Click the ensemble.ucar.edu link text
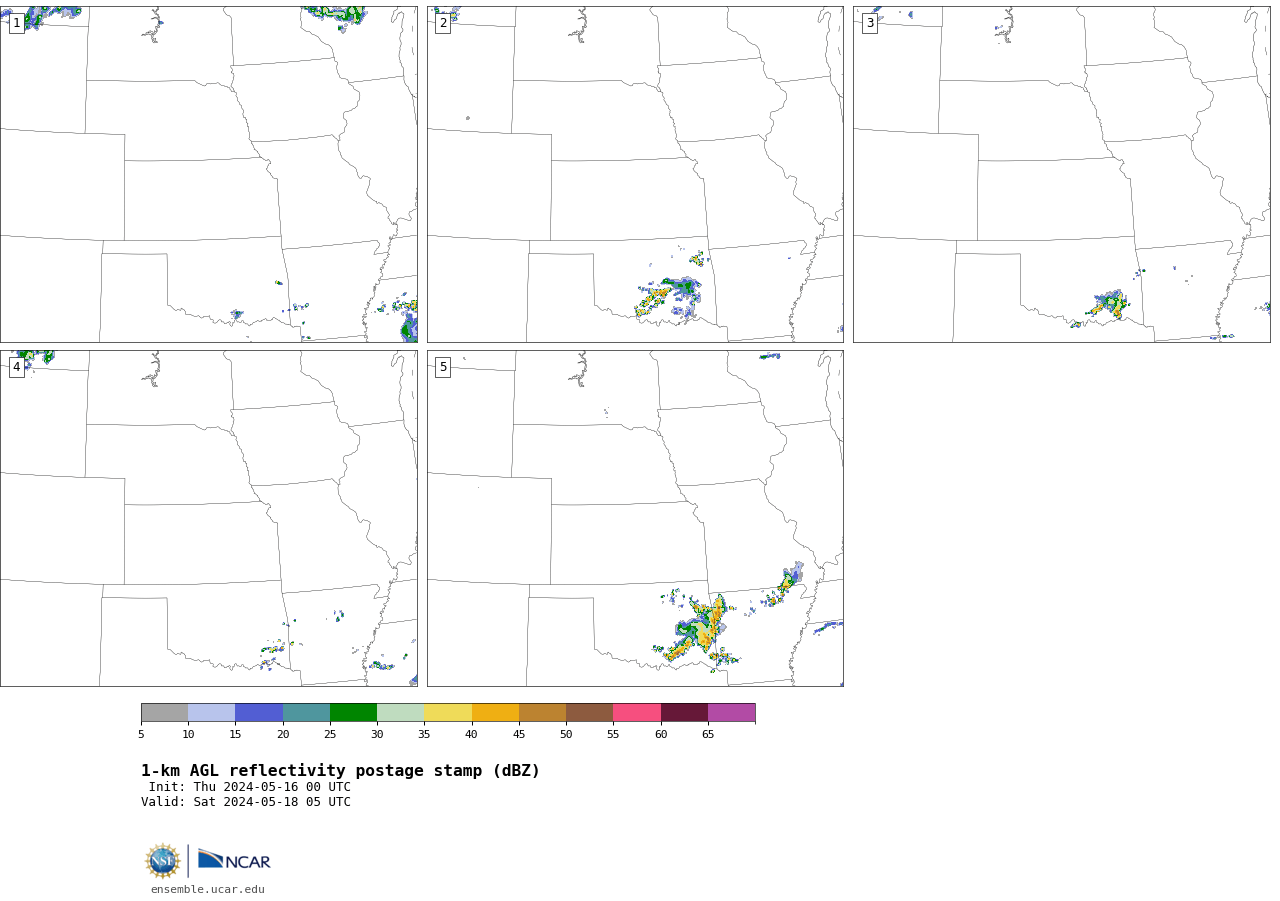This screenshot has height=901, width=1280. pos(208,889)
